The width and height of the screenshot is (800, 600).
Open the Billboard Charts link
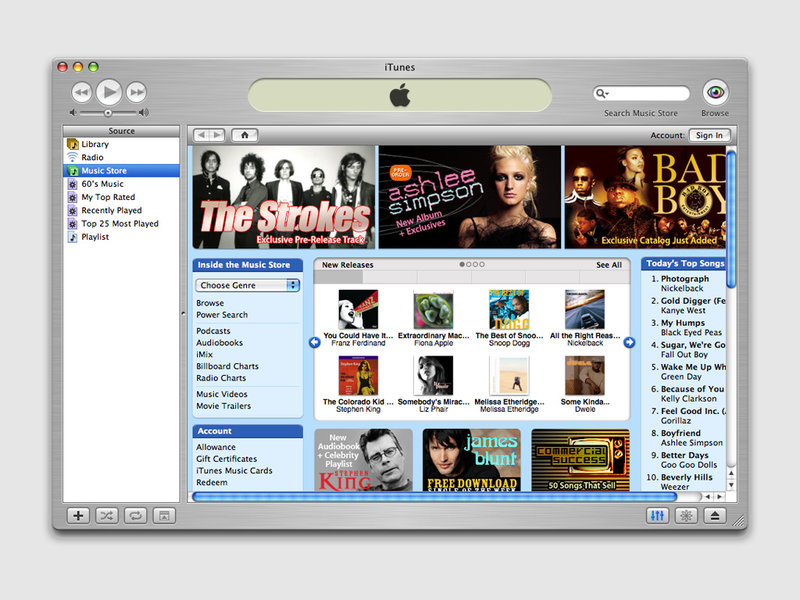(x=228, y=366)
